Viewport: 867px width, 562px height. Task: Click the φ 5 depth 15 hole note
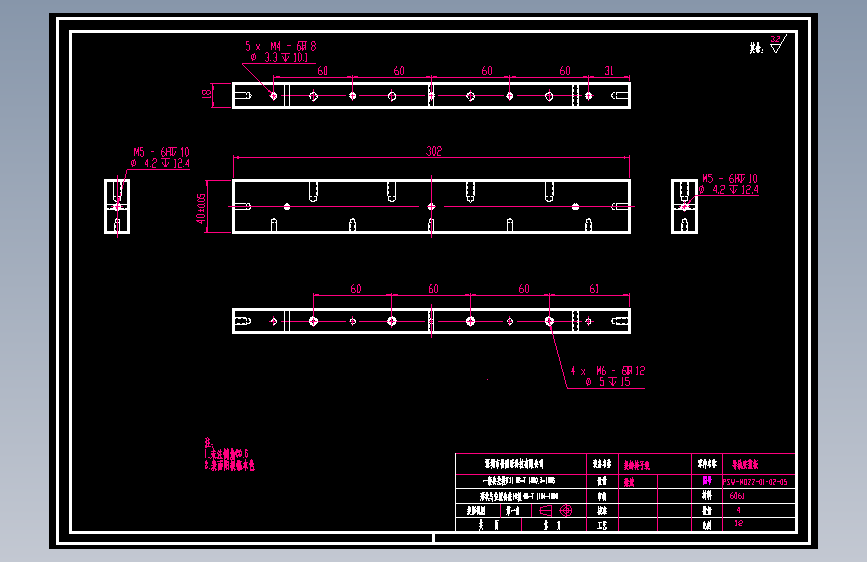[x=608, y=382]
